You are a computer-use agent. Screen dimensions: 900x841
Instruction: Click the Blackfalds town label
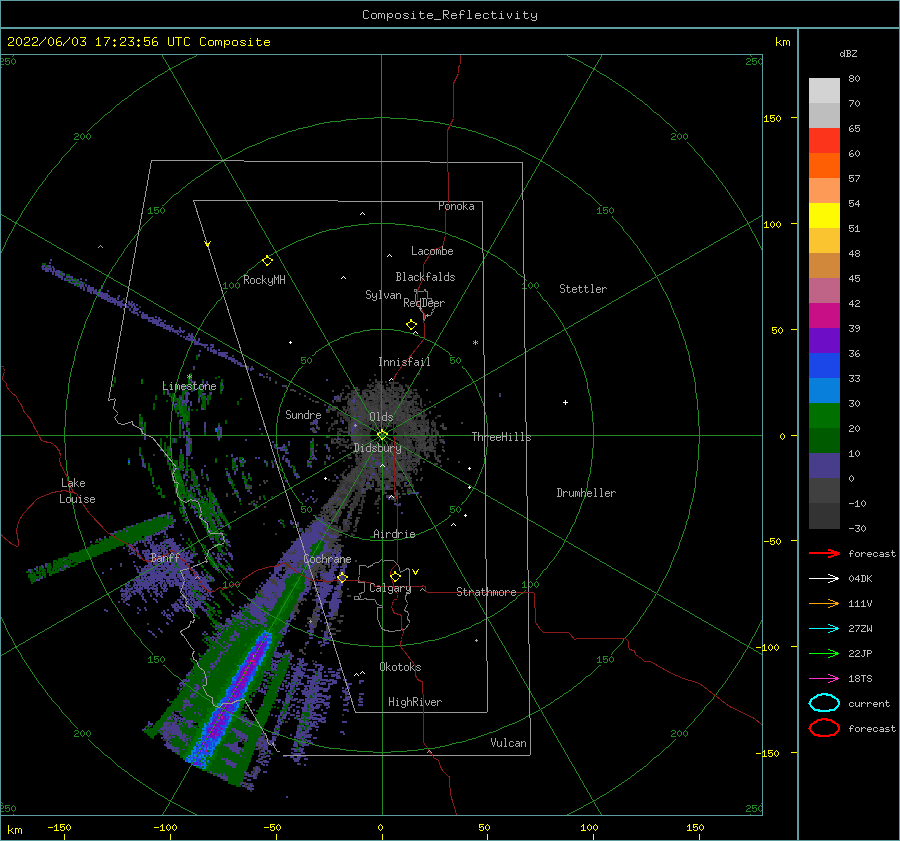click(425, 277)
